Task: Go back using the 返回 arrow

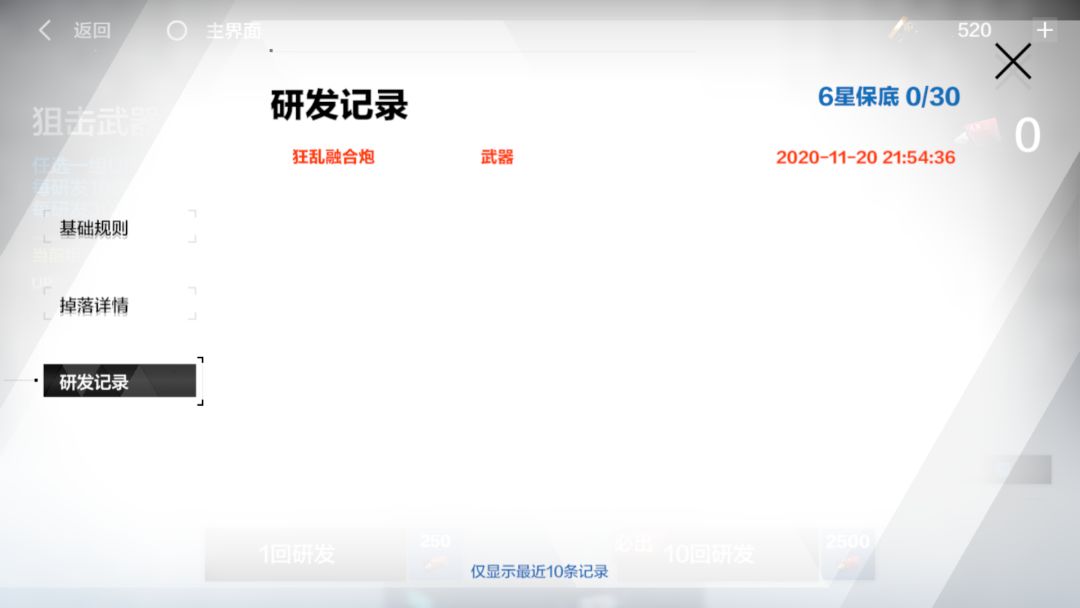Action: coord(45,30)
